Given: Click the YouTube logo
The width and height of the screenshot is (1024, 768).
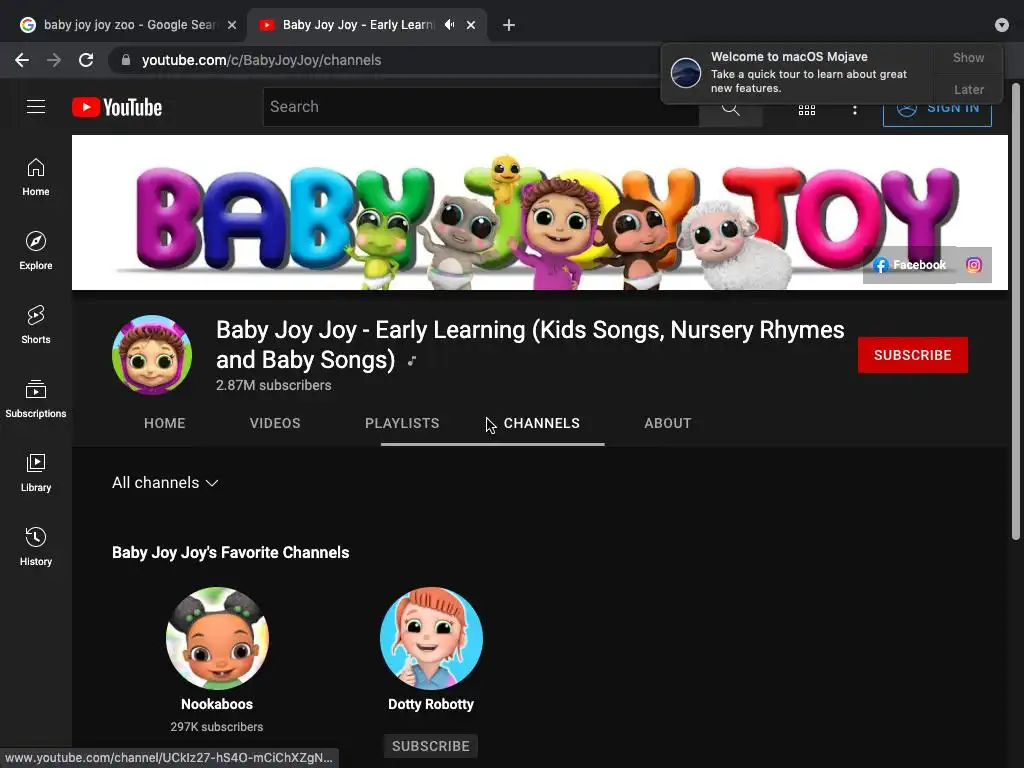Looking at the screenshot, I should click(x=117, y=107).
